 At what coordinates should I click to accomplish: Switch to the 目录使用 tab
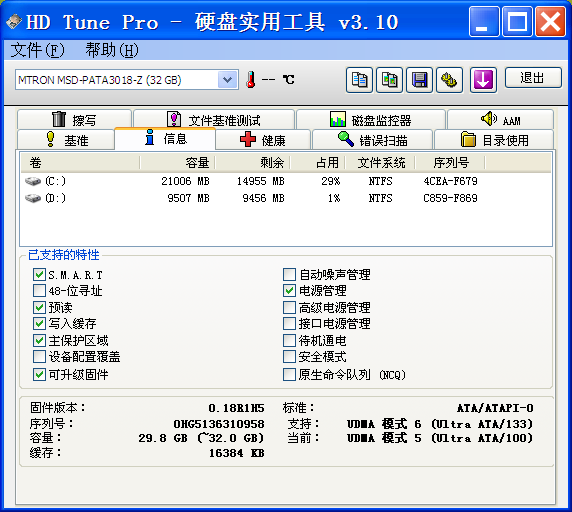[494, 140]
